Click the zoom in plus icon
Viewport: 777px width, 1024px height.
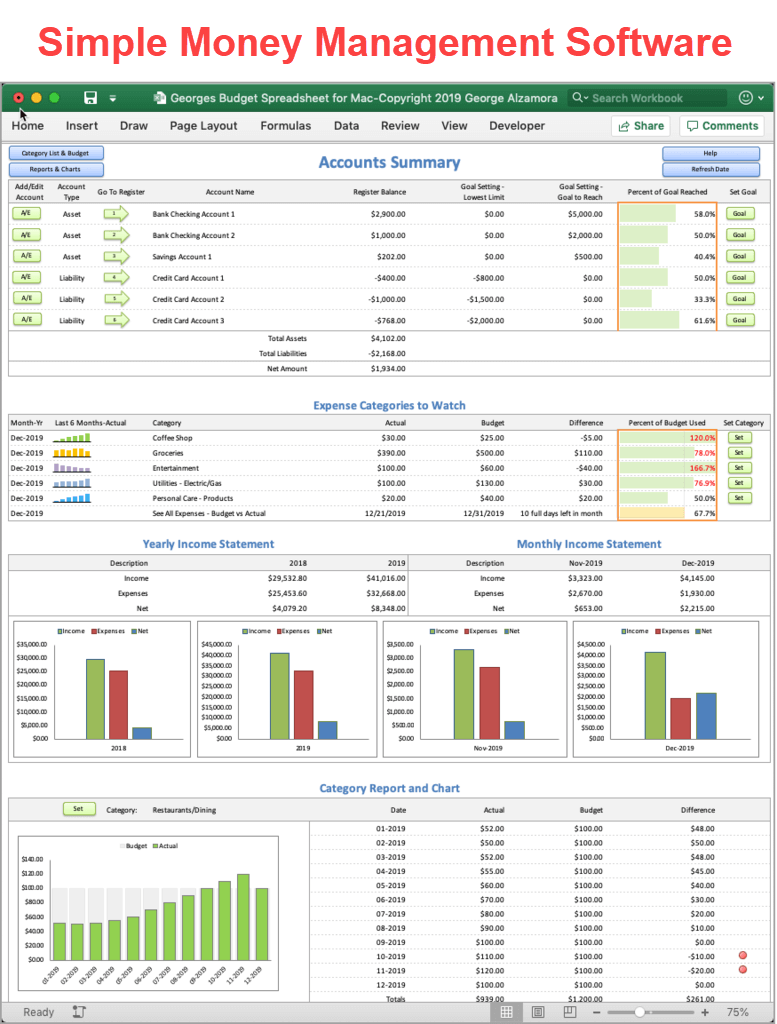coord(706,1012)
